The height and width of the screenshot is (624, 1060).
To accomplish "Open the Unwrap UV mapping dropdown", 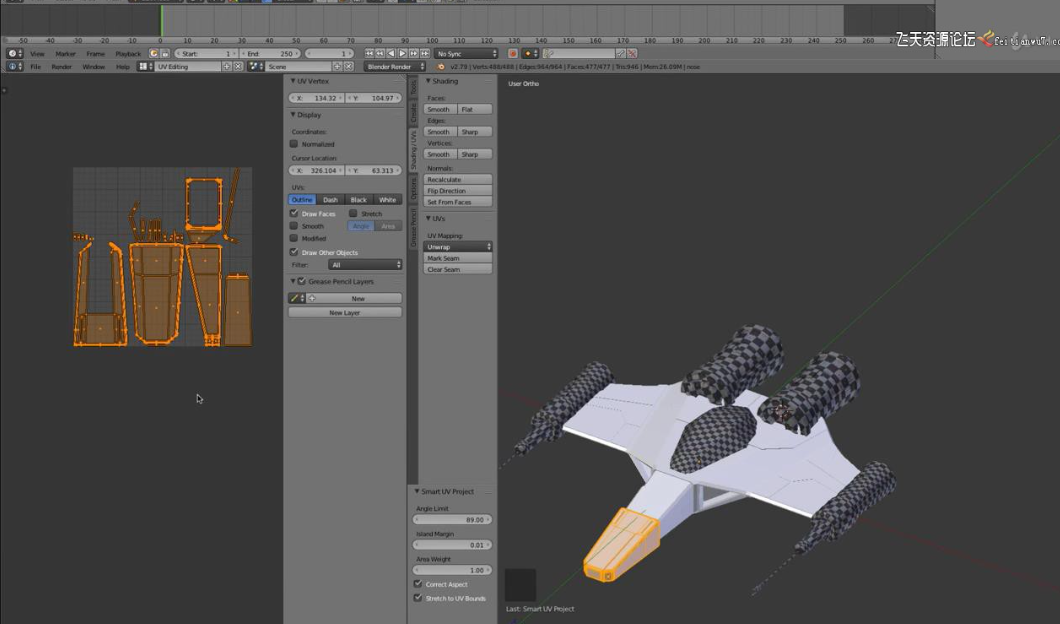I will pos(458,246).
